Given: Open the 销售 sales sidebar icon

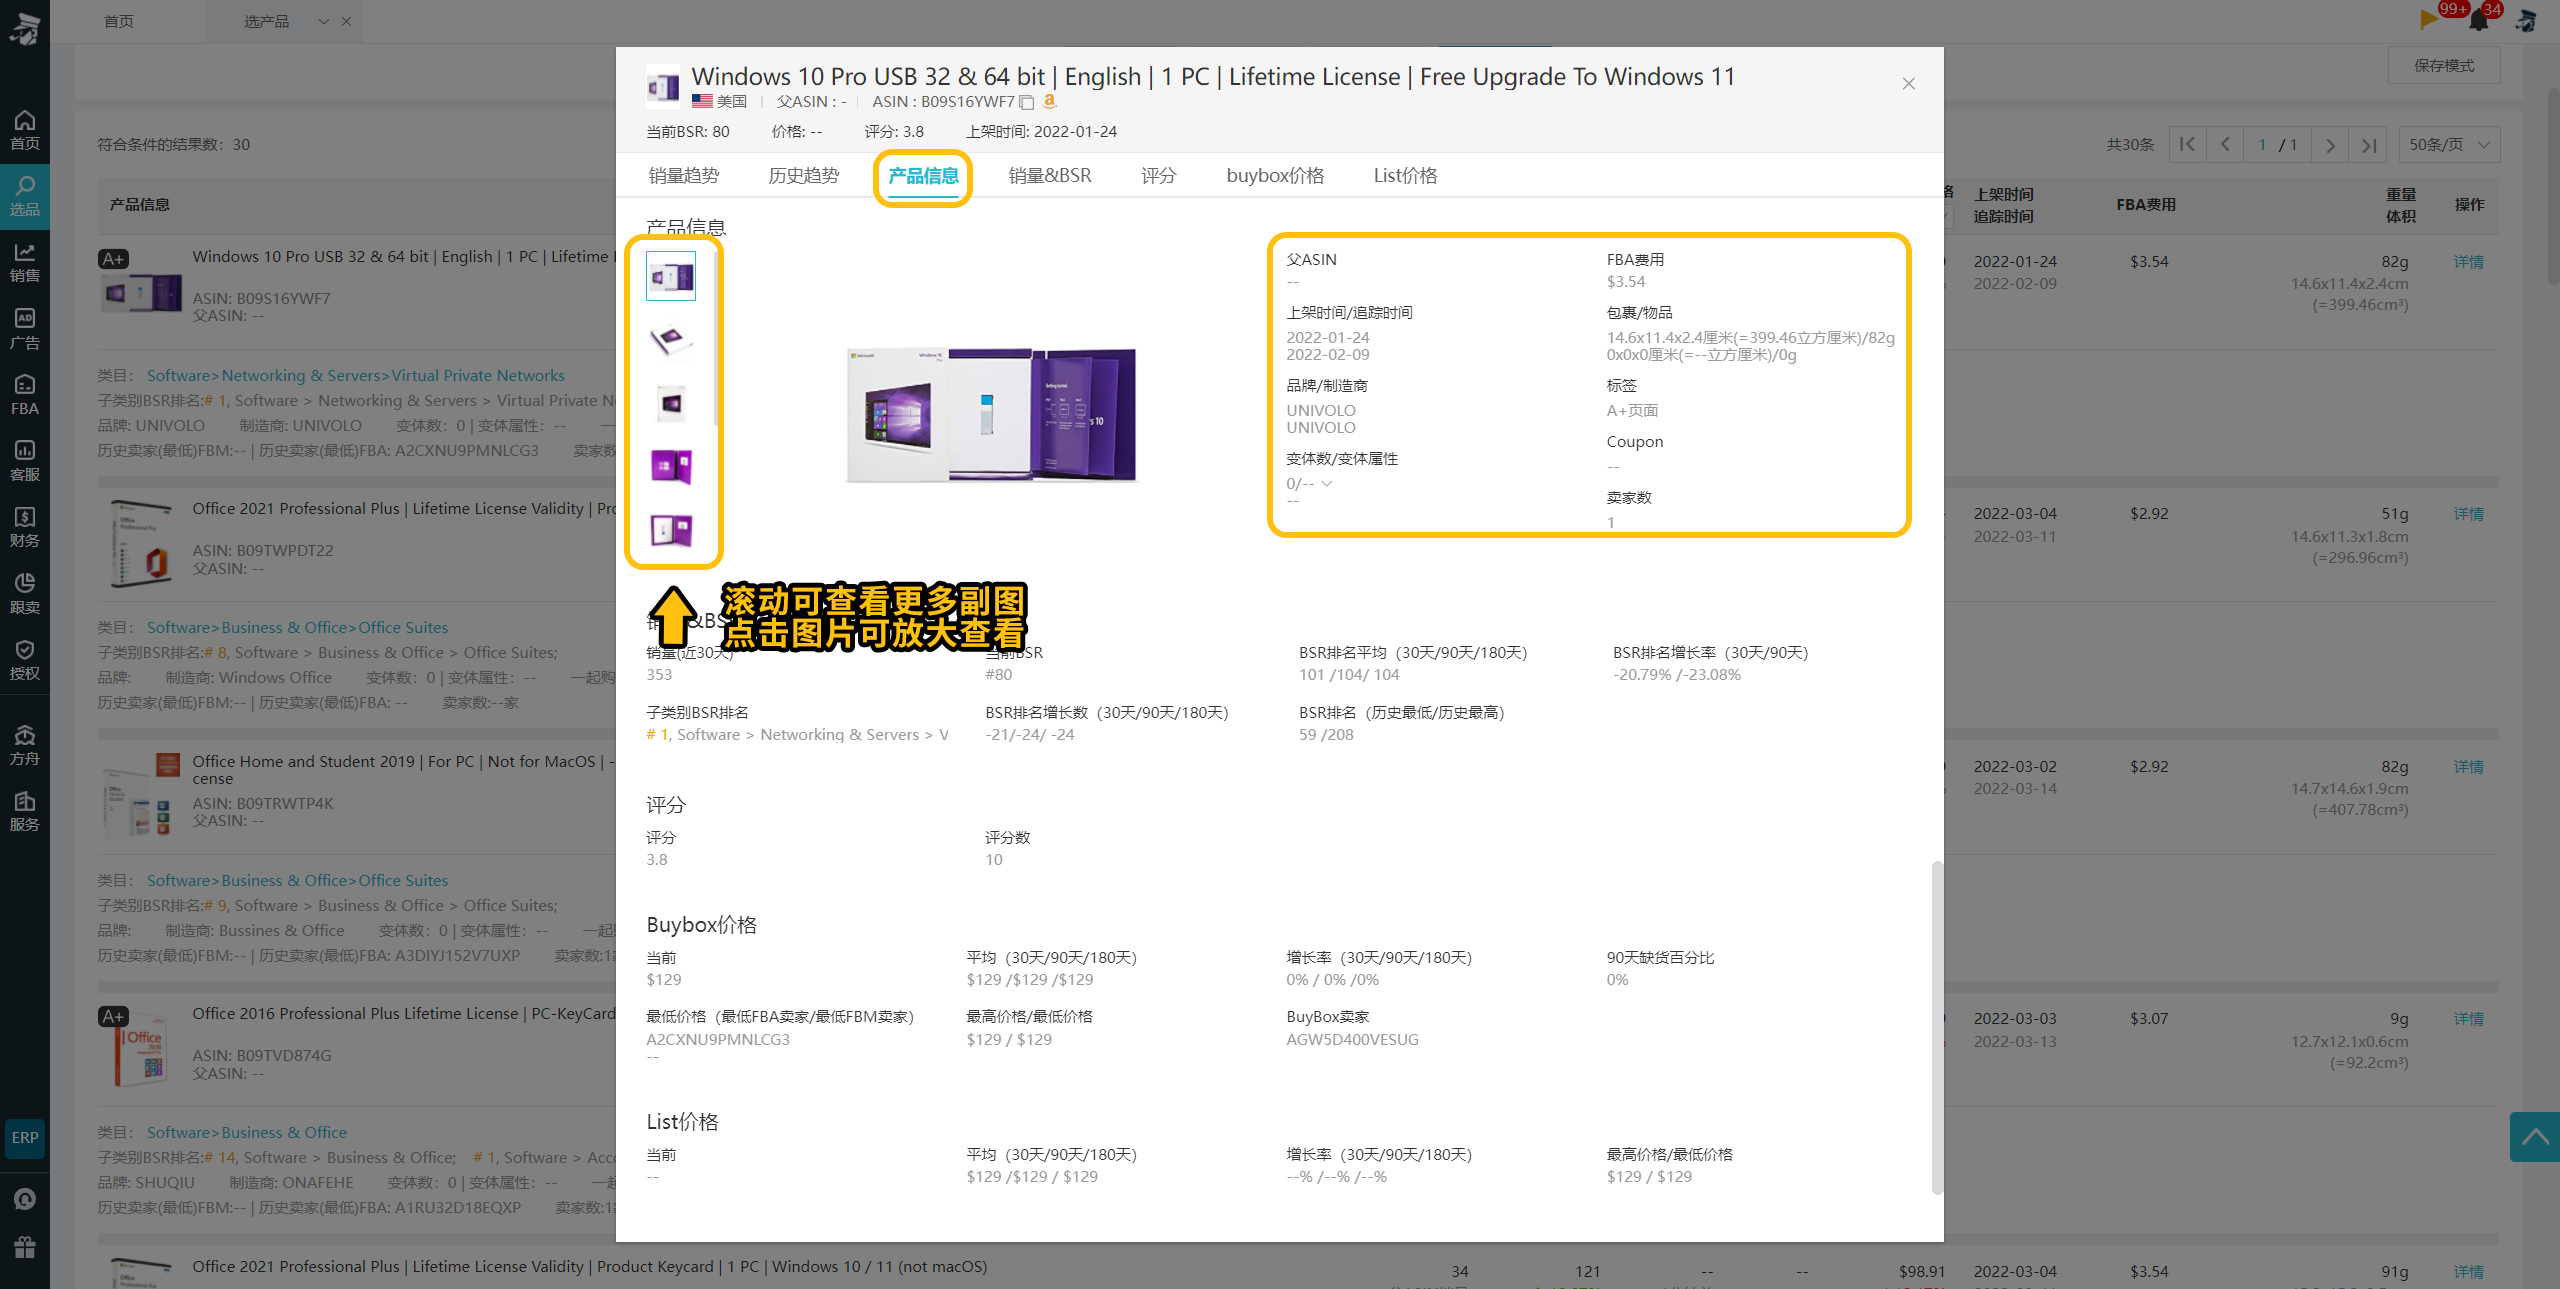Looking at the screenshot, I should click(x=25, y=263).
